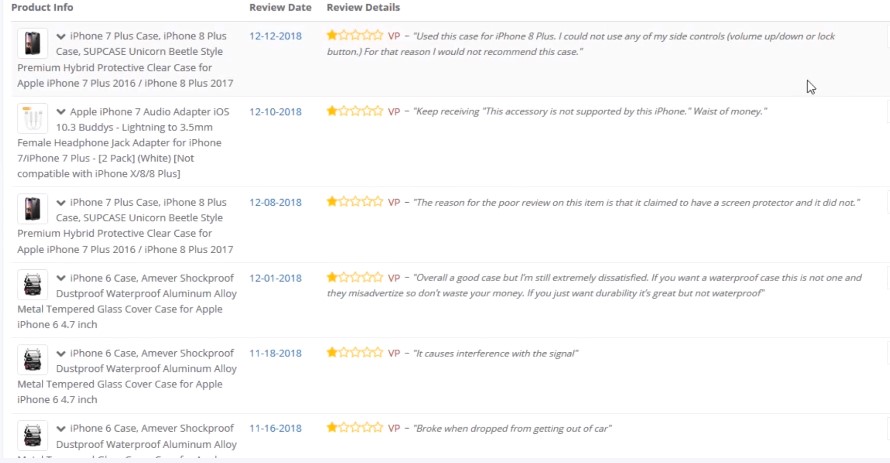Screen dimensions: 890x463
Task: Expand the 12-08-2018 SUPCASE product row chevron
Action: (x=61, y=203)
